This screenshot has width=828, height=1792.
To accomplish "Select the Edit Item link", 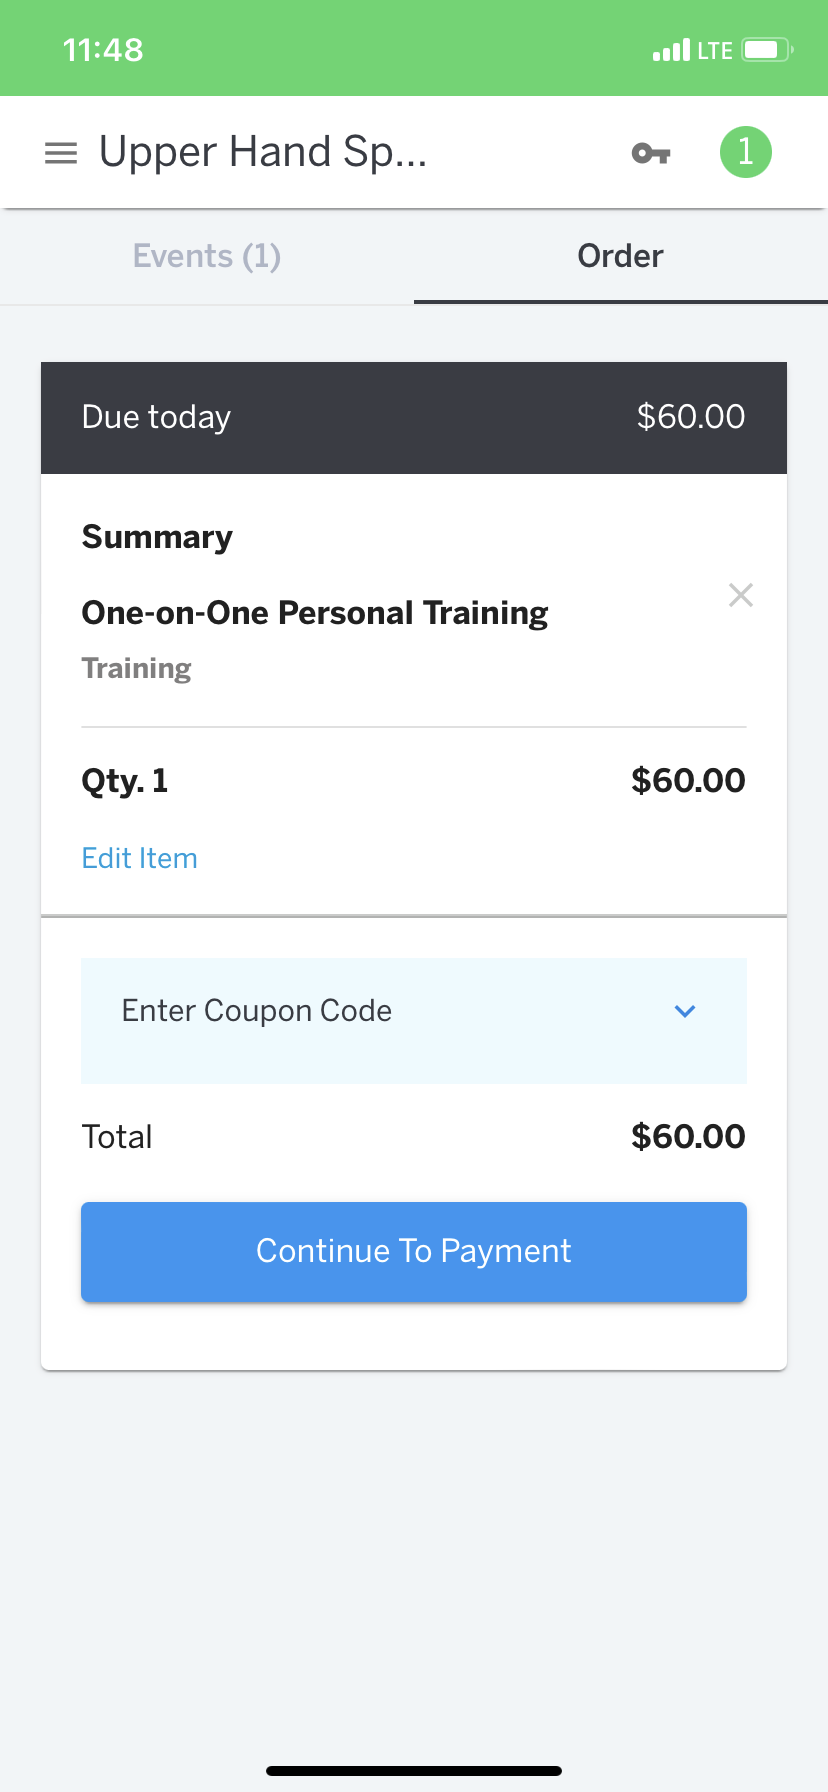I will coord(139,858).
